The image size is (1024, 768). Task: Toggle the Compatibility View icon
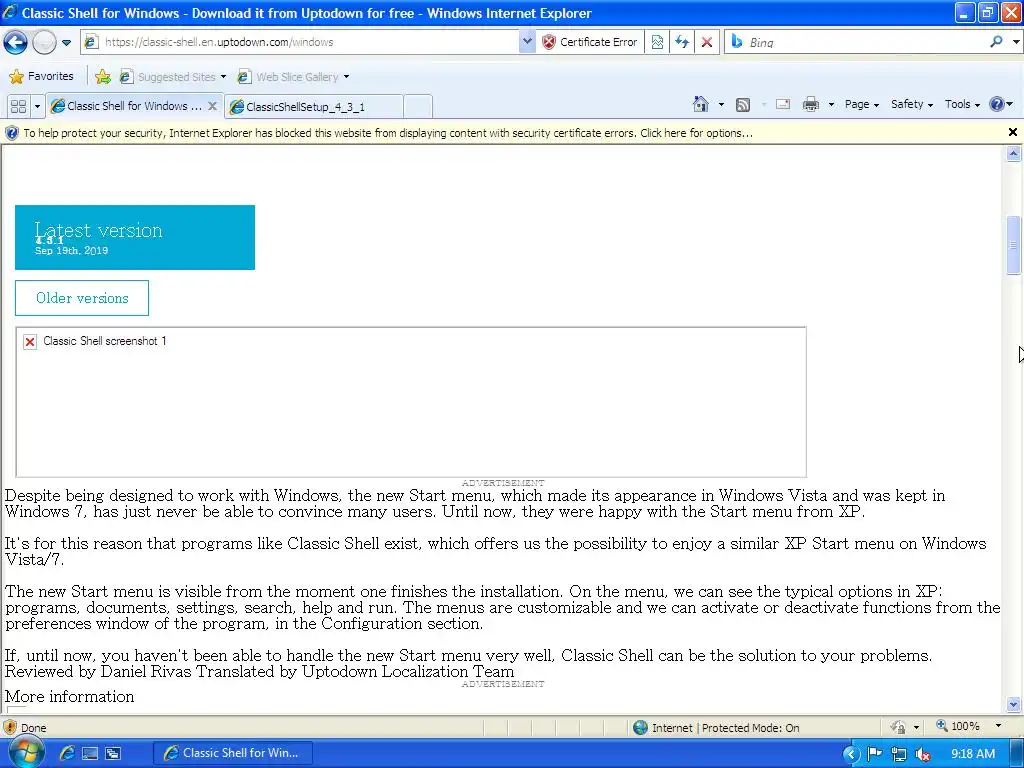point(657,42)
